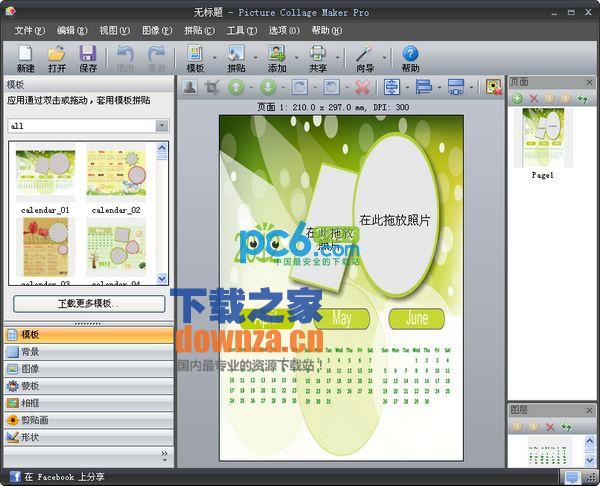Screen dimensions: 600x486
Task: Select the crop tool in canvas toolbar
Action: coord(212,87)
